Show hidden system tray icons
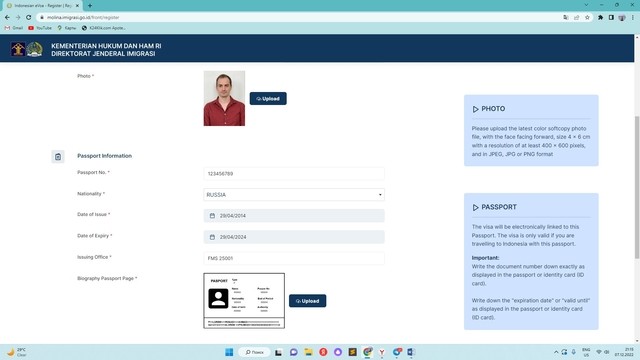Screen dimensions: 640x360 pos(556,352)
